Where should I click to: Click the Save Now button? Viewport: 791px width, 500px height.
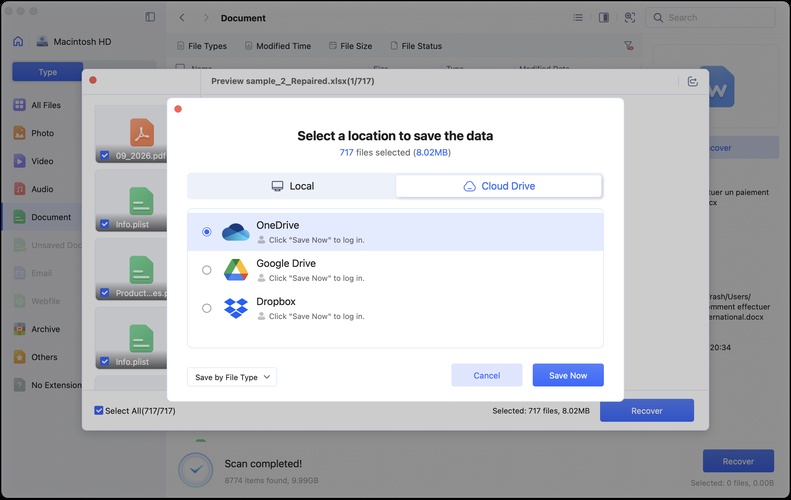pyautogui.click(x=568, y=375)
